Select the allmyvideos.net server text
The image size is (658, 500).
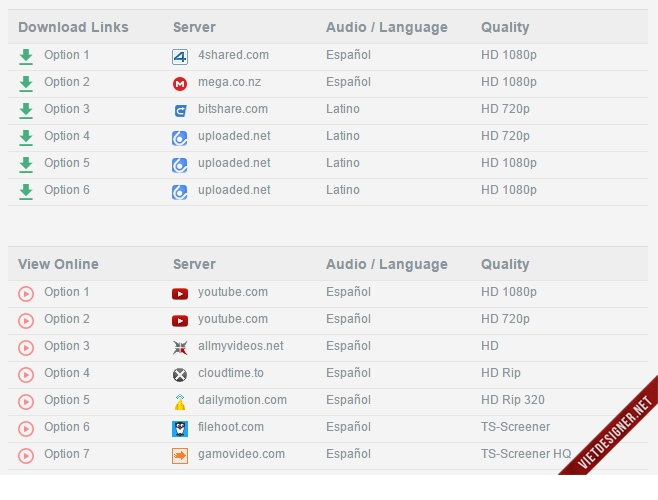point(241,346)
